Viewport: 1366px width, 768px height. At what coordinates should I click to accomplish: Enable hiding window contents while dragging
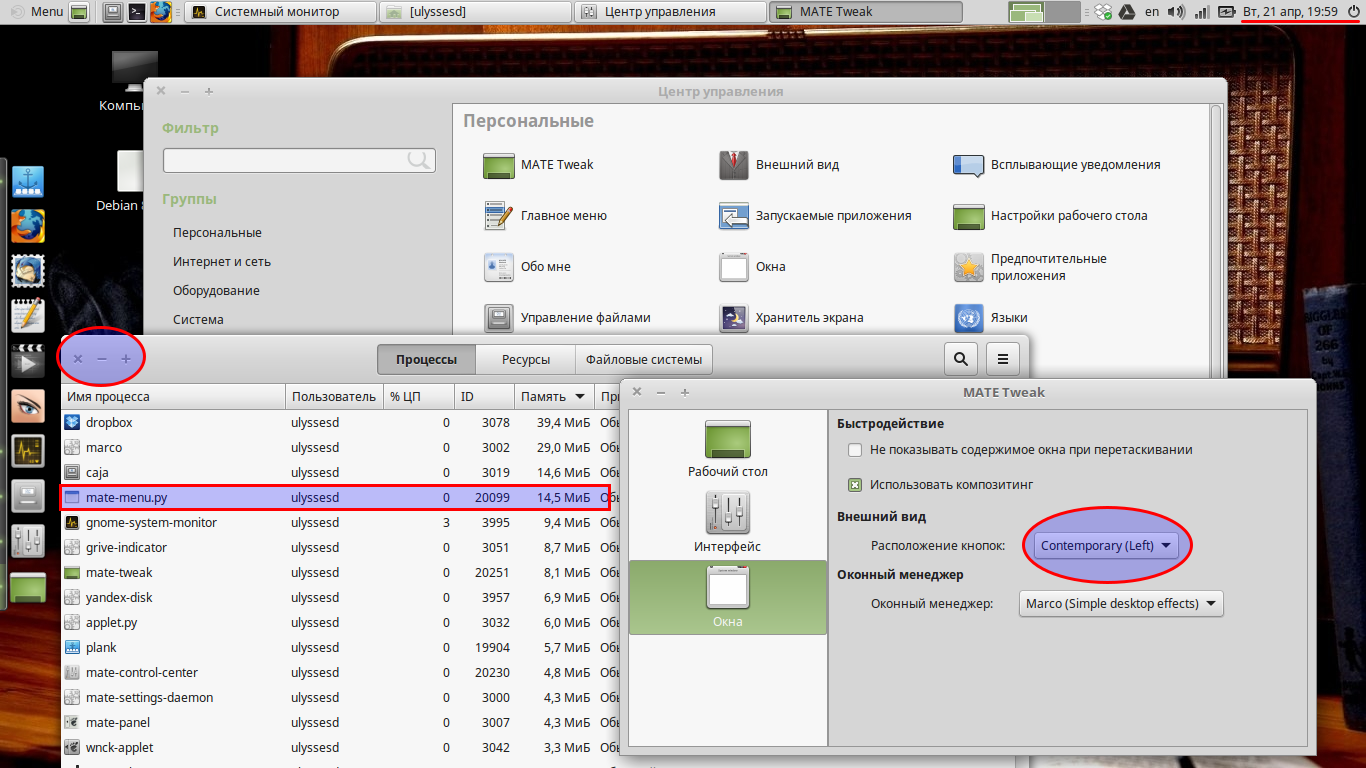point(855,450)
